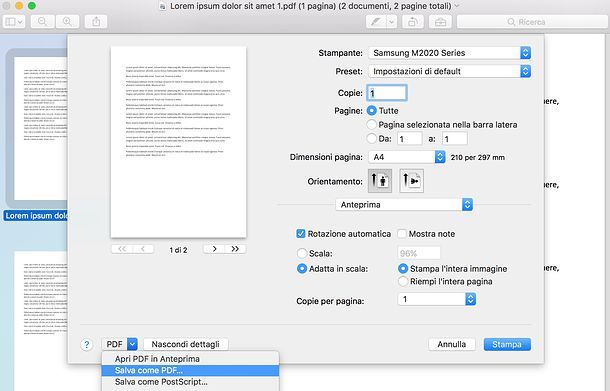Click the print preview page image
The height and width of the screenshot is (391, 610).
[x=179, y=142]
